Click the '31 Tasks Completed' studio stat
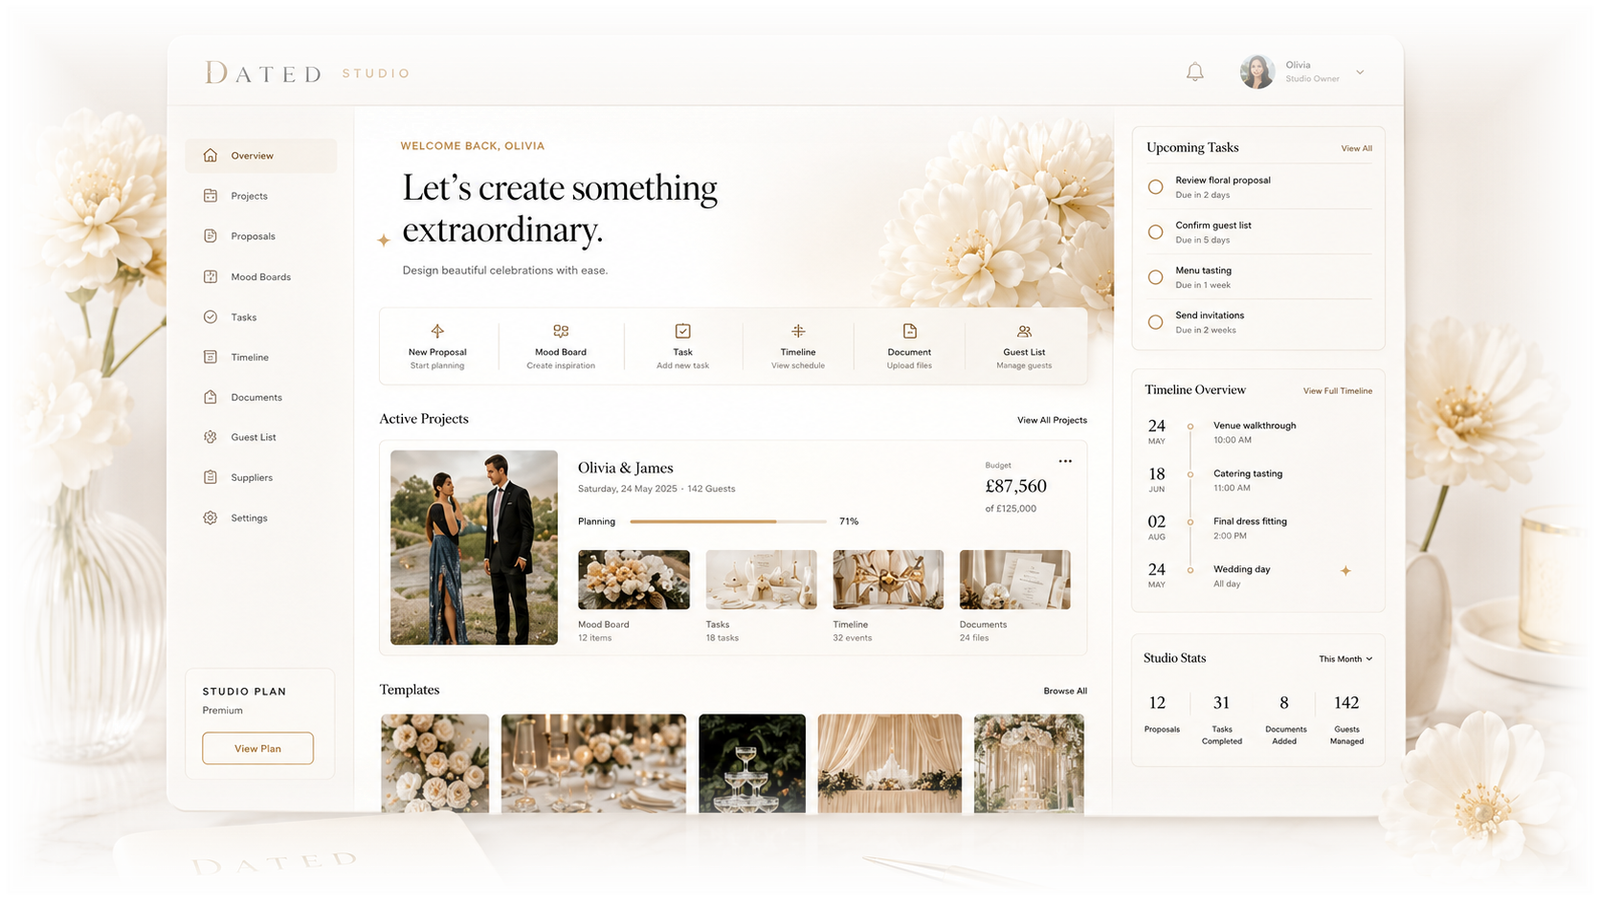Image resolution: width=1600 pixels, height=900 pixels. 1222,720
